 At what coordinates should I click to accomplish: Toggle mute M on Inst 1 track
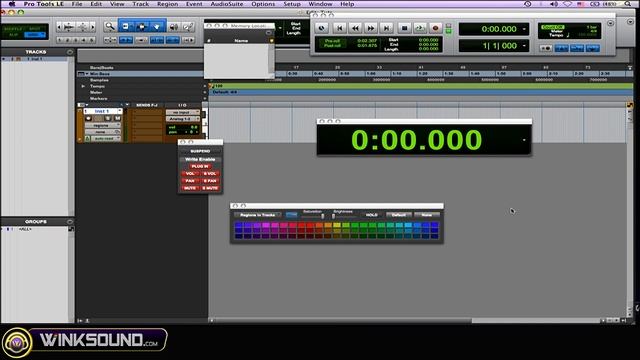pyautogui.click(x=118, y=118)
